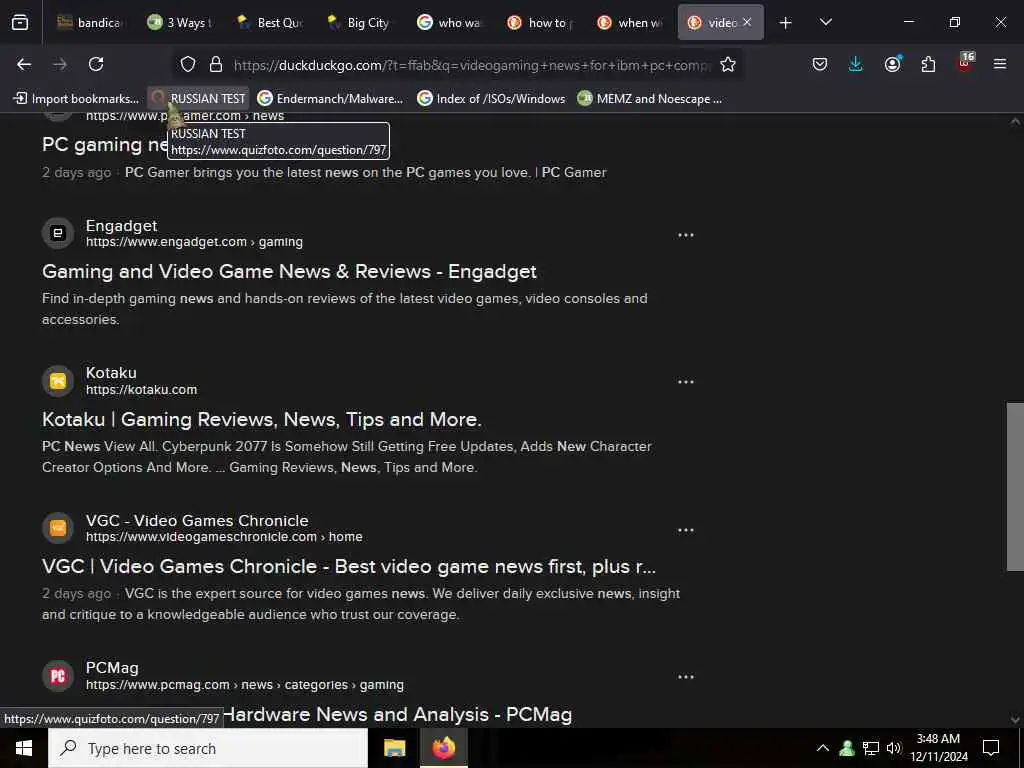The image size is (1024, 768).
Task: Click the duckduckgo address bar URL
Action: coord(470,65)
